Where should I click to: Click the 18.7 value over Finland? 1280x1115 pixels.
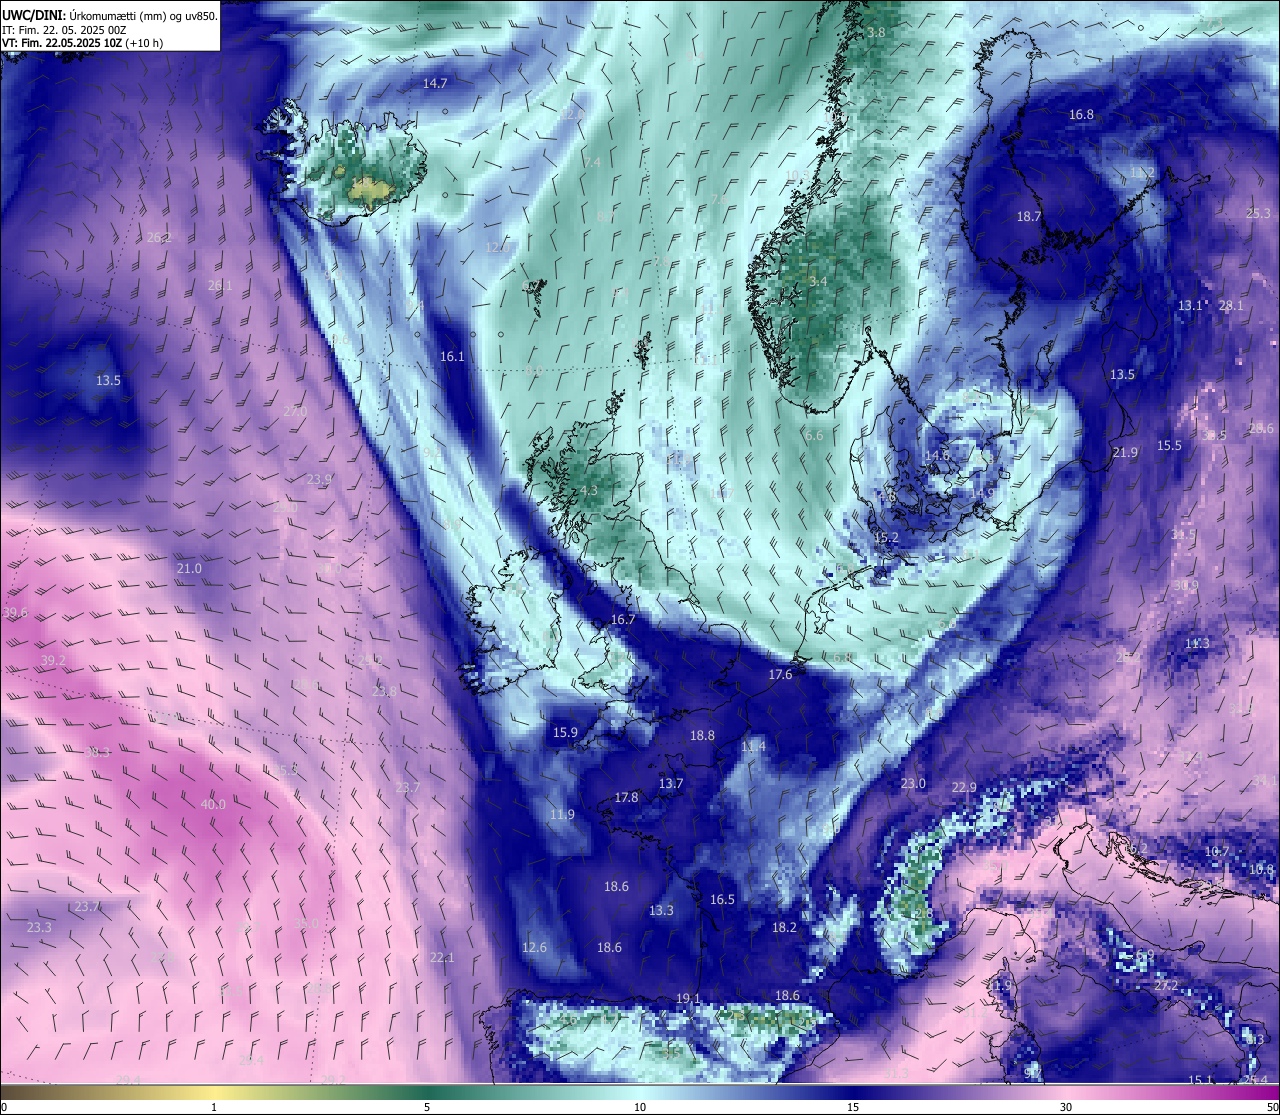1029,217
